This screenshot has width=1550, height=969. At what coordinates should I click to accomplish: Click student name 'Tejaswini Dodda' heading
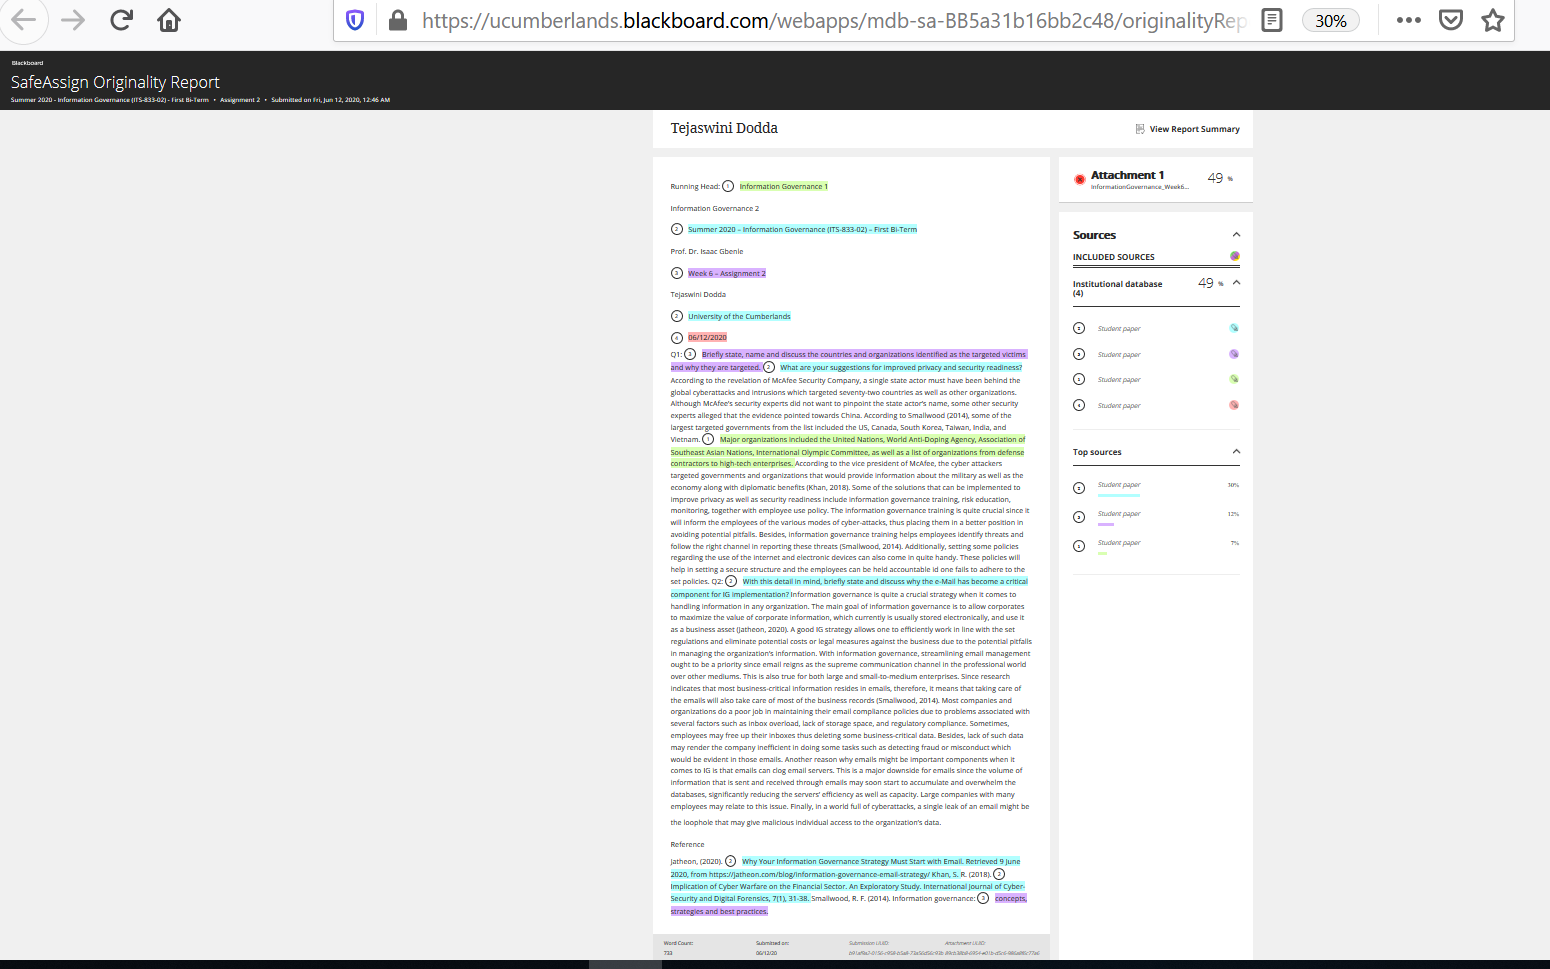point(724,128)
